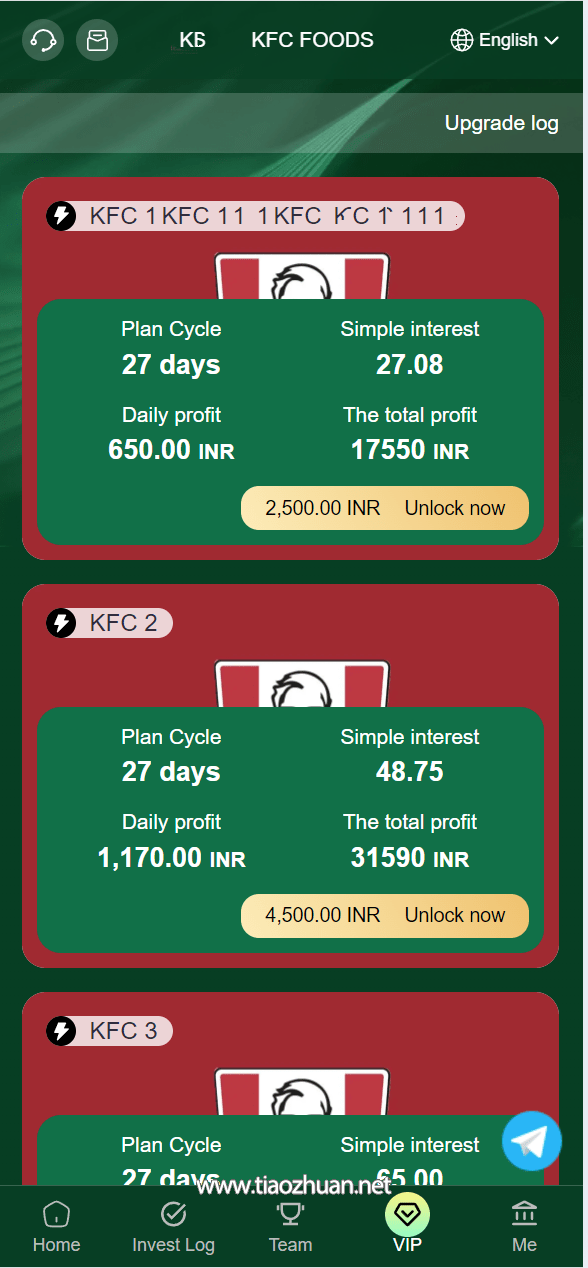The height and width of the screenshot is (1268, 588).
Task: Tap the lightning bolt icon beside KFC 2
Action: [62, 623]
